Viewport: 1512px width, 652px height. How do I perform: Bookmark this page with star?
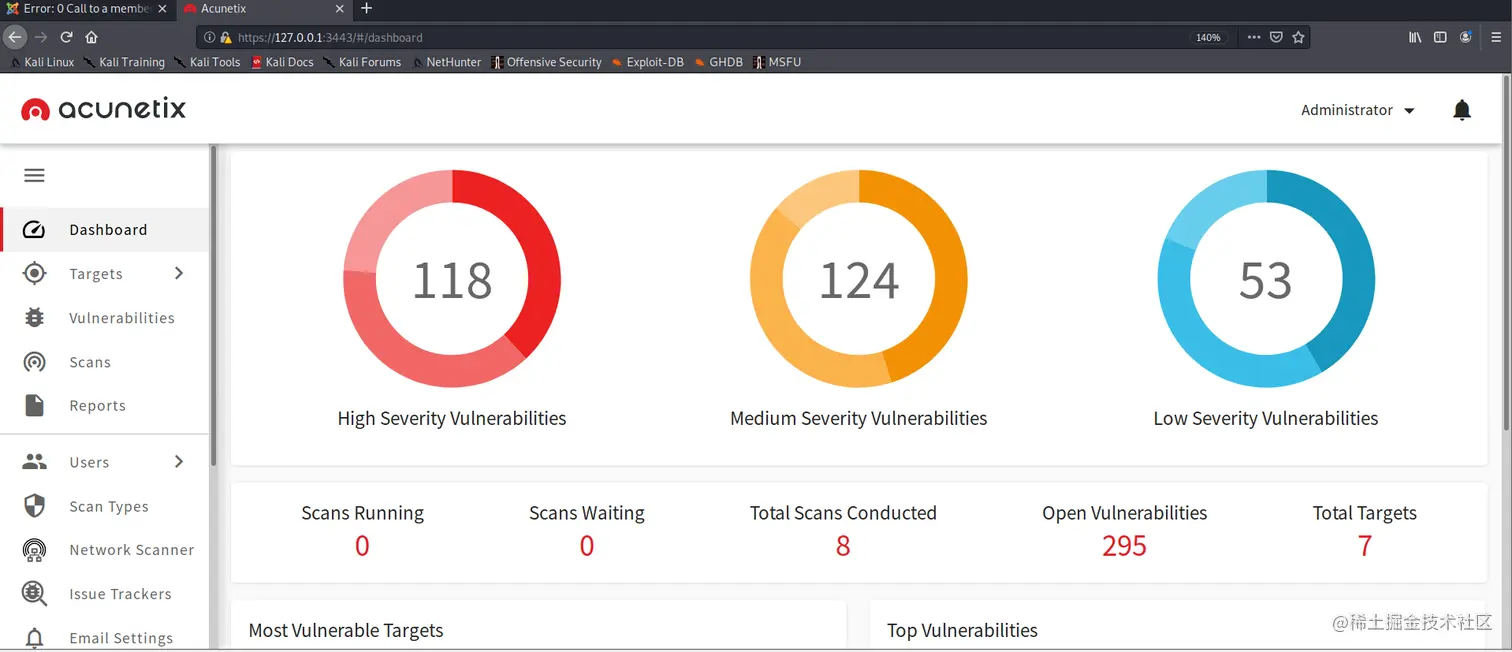pyautogui.click(x=1298, y=37)
